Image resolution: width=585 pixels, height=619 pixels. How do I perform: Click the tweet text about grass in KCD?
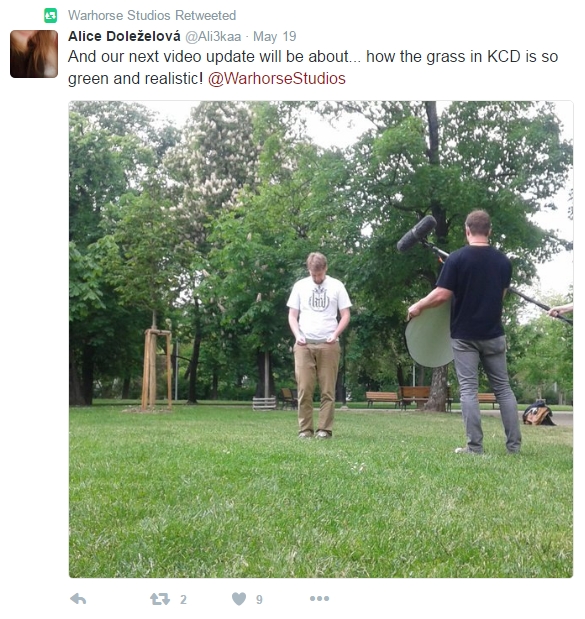click(x=313, y=67)
